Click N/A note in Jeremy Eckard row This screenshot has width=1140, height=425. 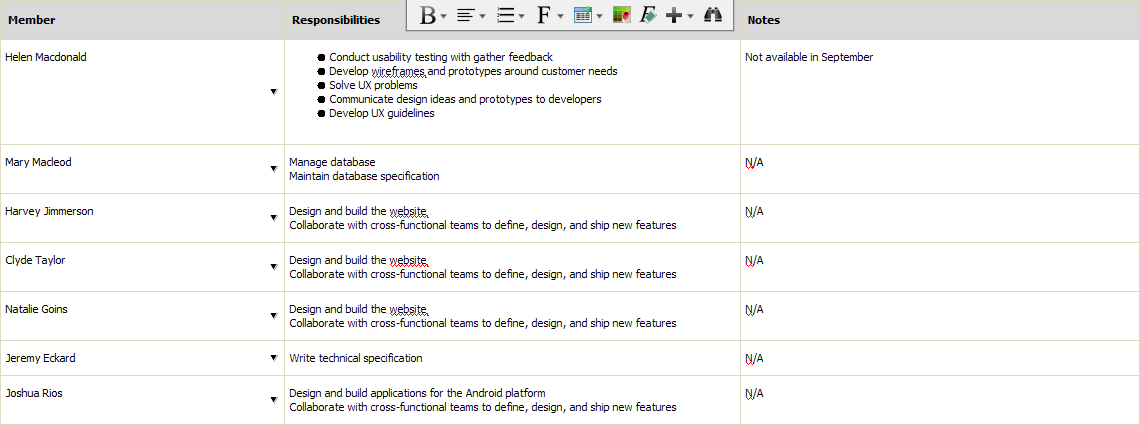point(754,358)
